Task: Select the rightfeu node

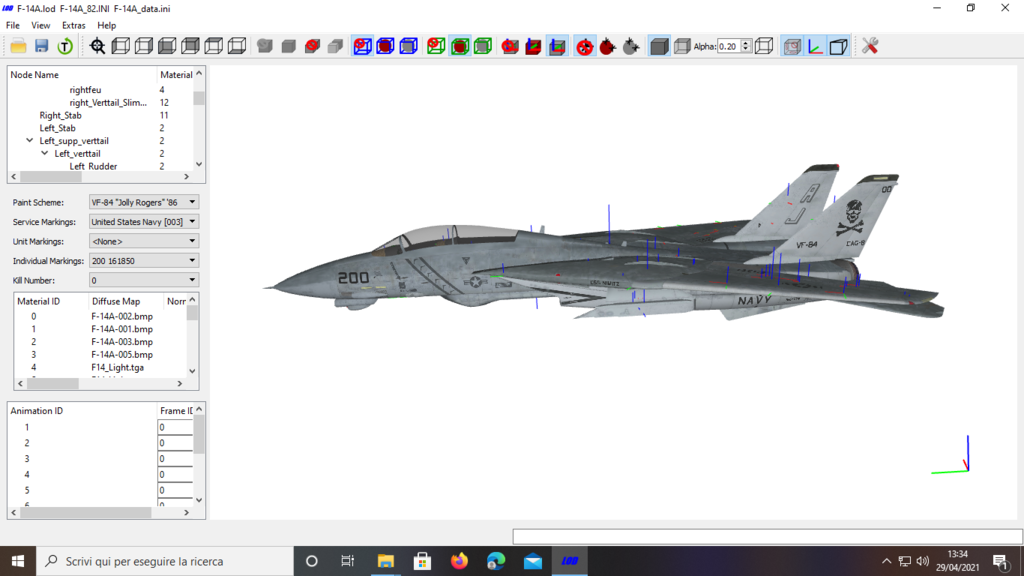Action: (85, 90)
